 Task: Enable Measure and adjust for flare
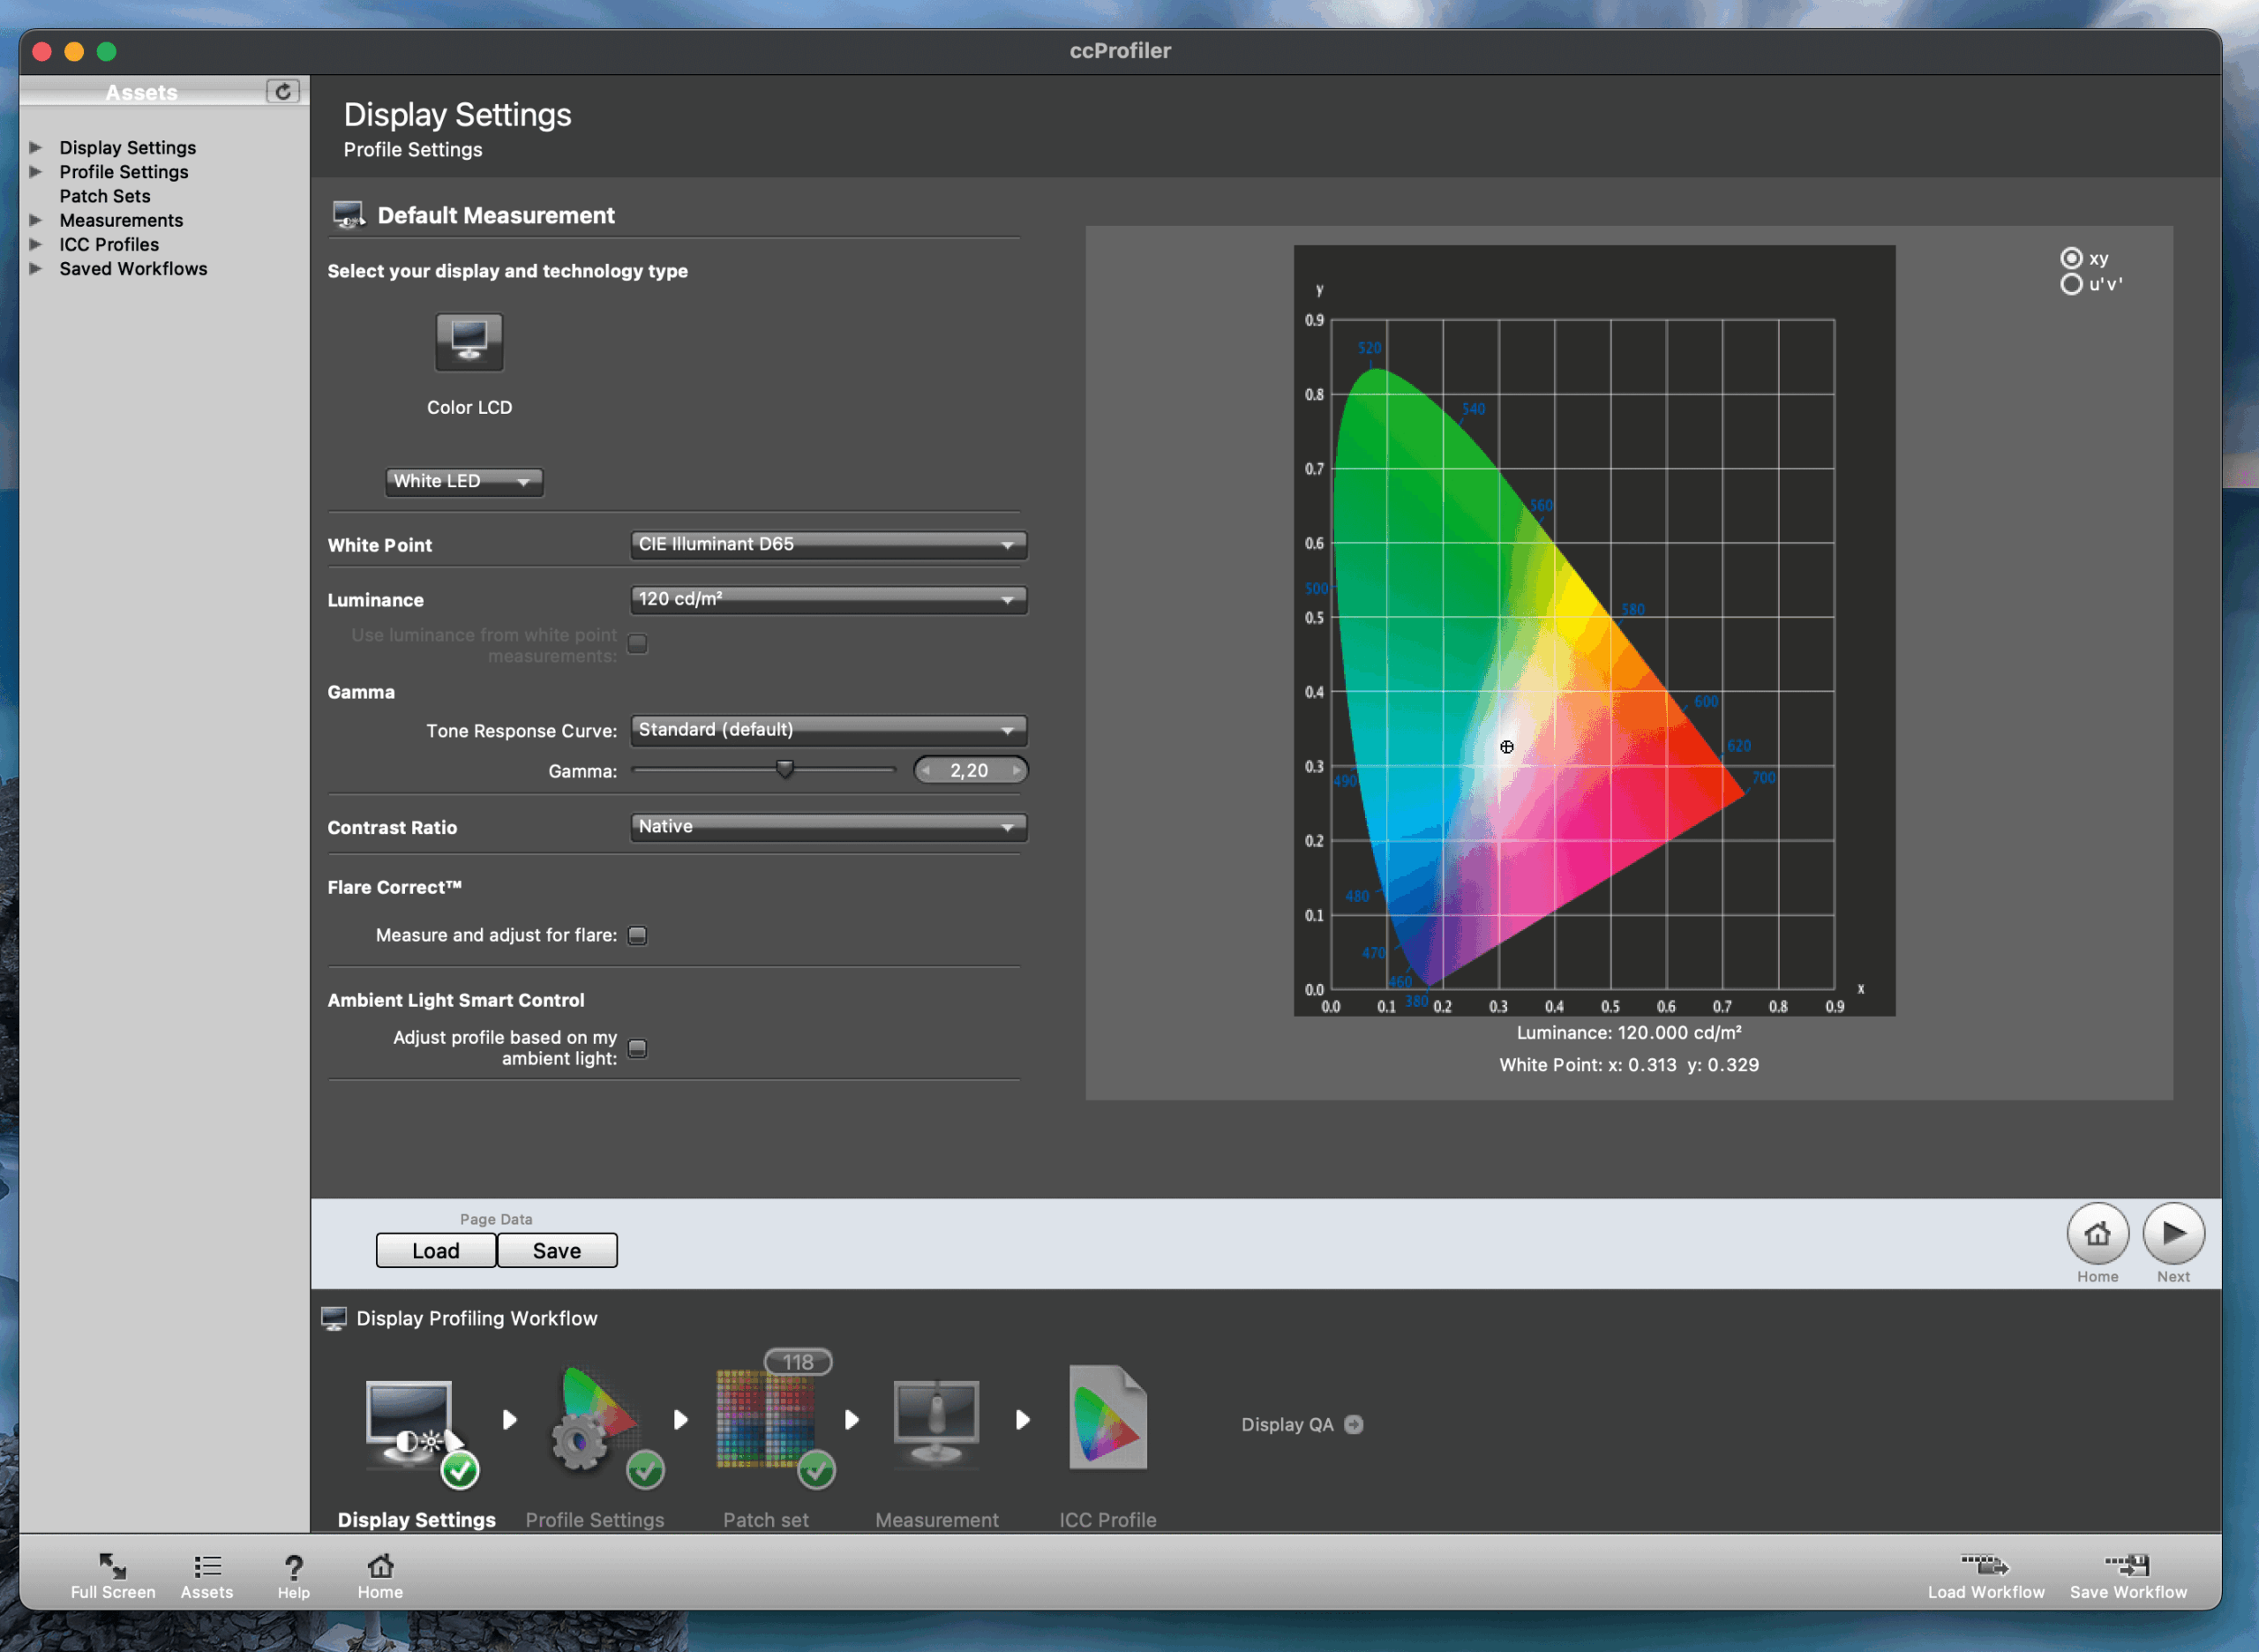[x=637, y=935]
